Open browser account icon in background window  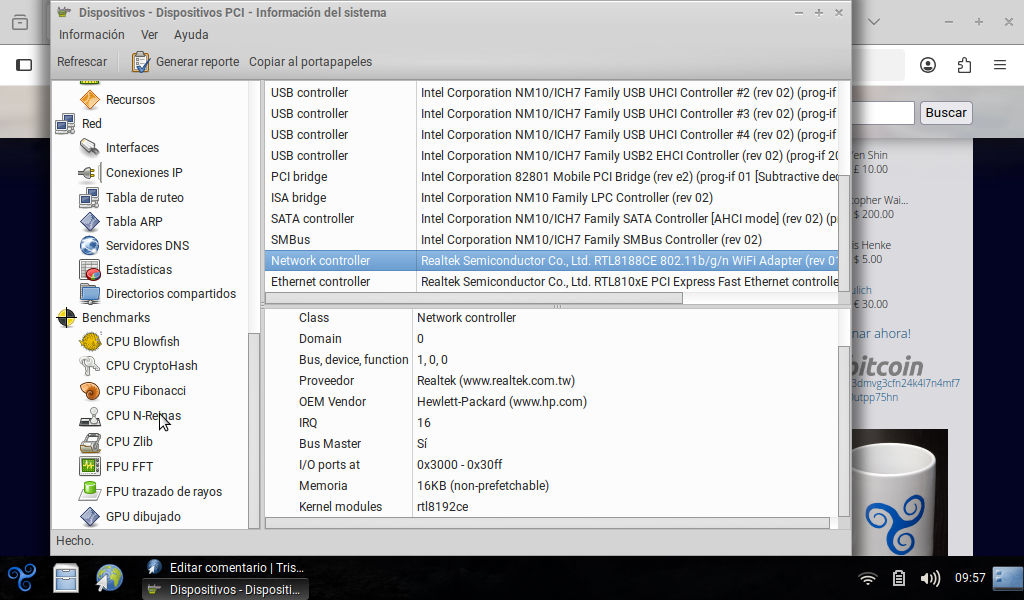[927, 65]
